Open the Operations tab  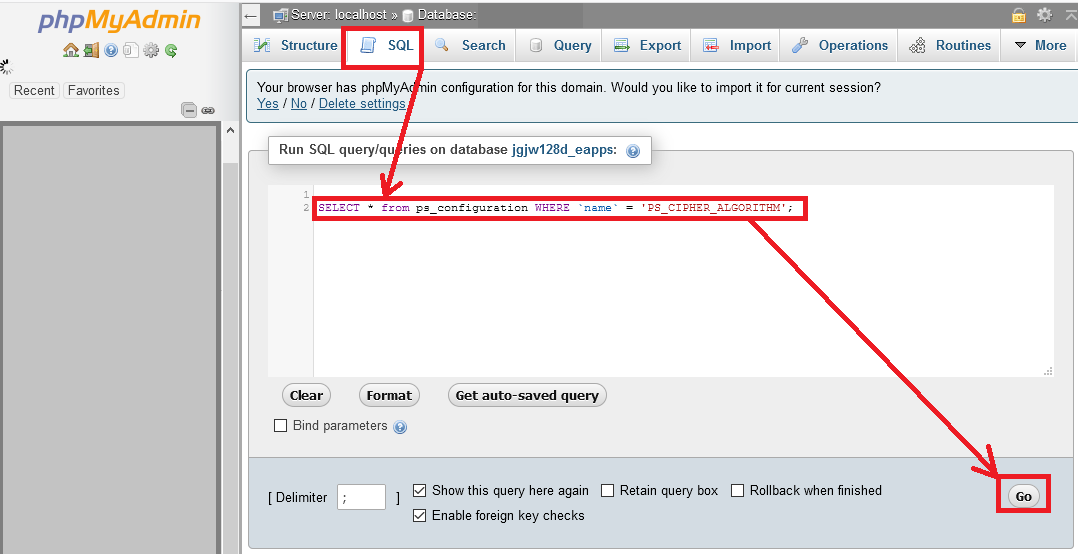pos(839,45)
